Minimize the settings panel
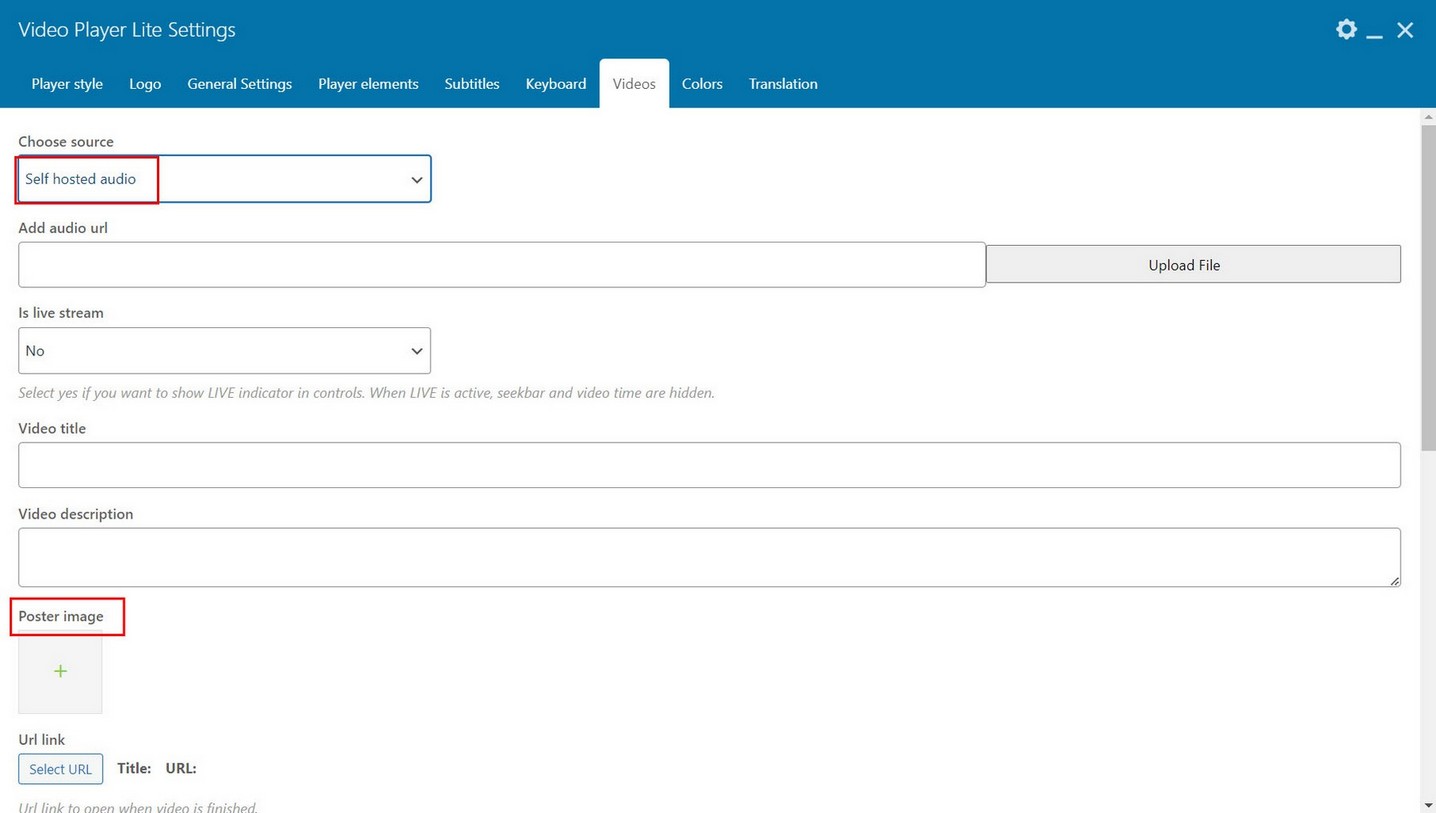 click(1375, 32)
